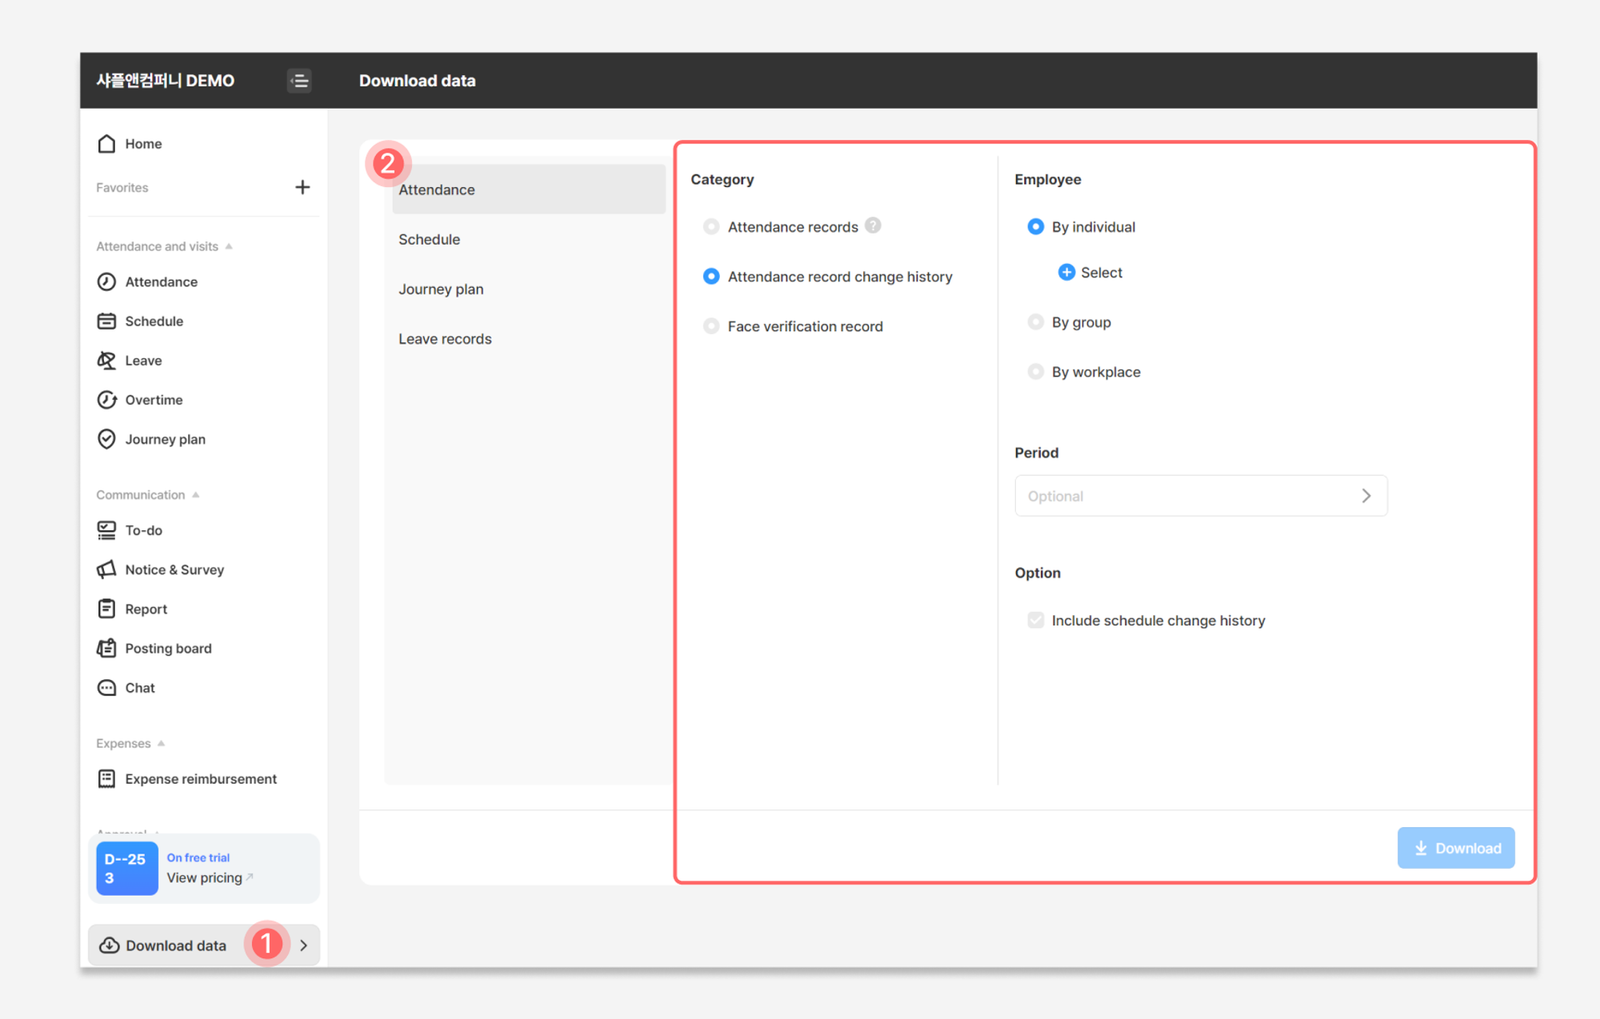The image size is (1600, 1019).
Task: Click the help icon beside Attendance records
Action: point(873,226)
